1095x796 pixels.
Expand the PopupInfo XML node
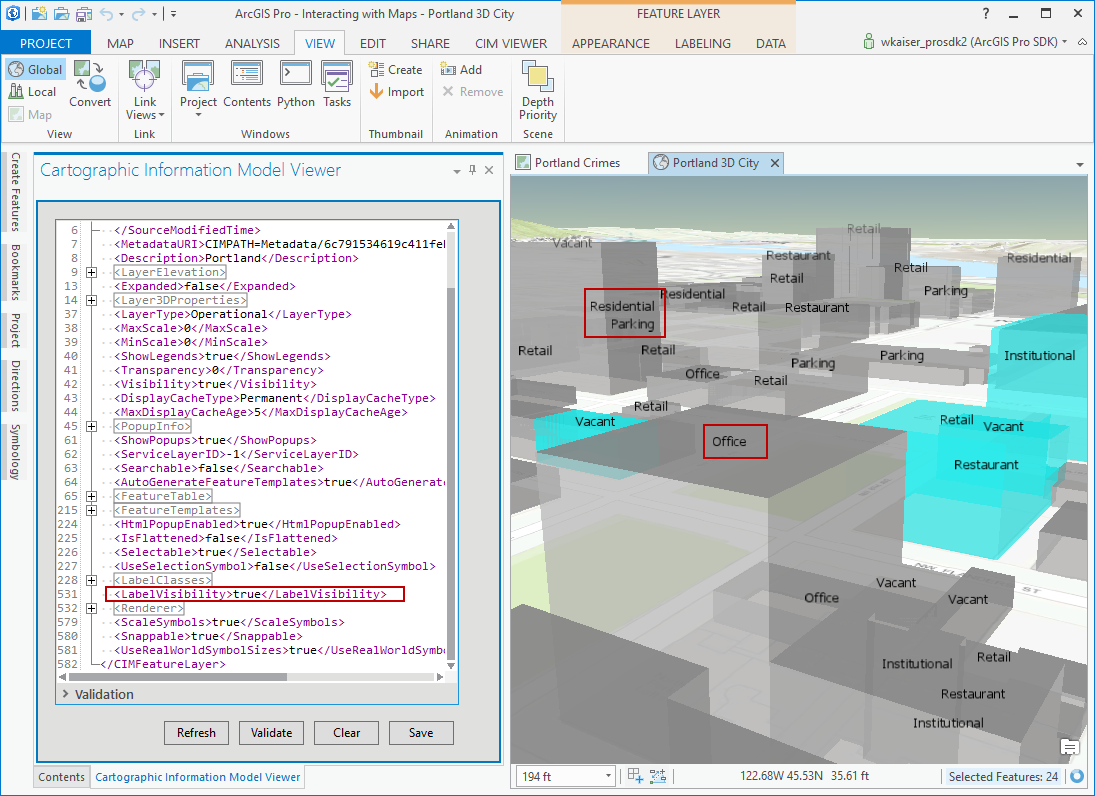pos(91,426)
